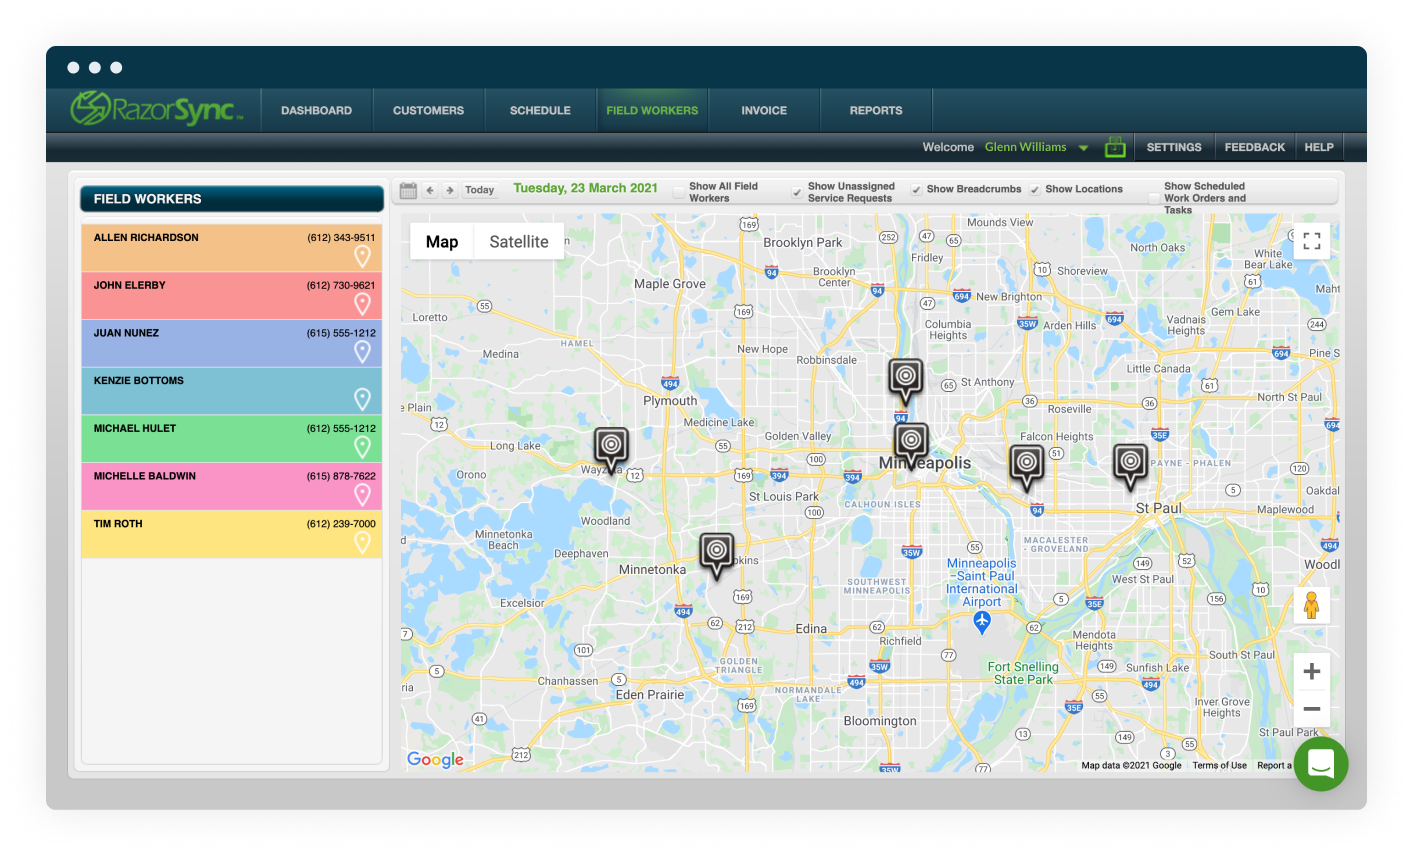Select the Kenzie Bottoms worker name
The image size is (1413, 856).
[139, 381]
